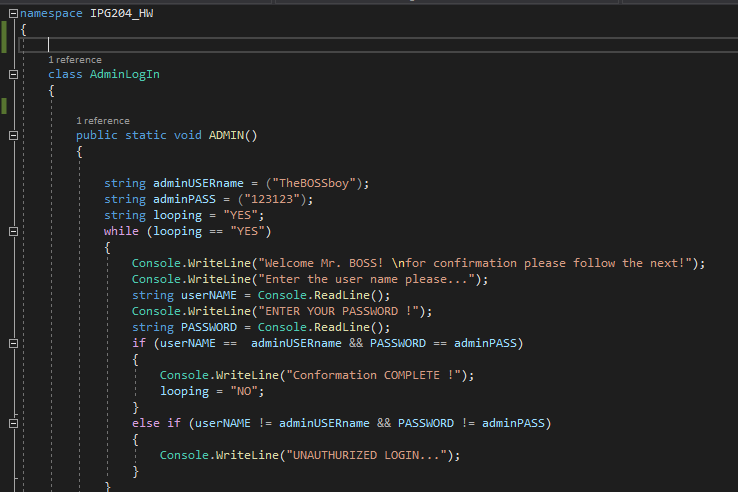Viewport: 738px width, 492px height.
Task: Collapse the class AdminLogIn block
Action: pyautogui.click(x=13, y=74)
